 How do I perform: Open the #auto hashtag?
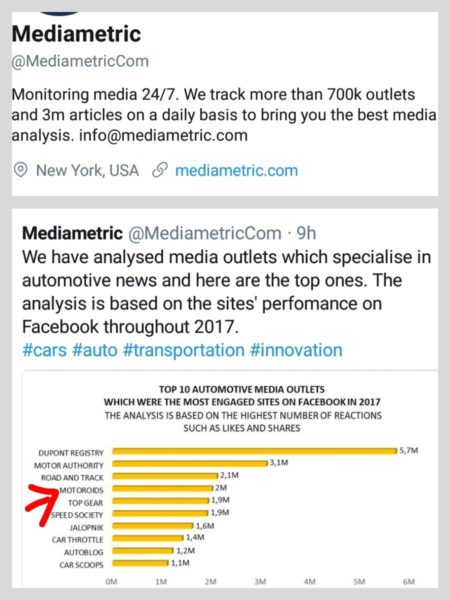coord(95,350)
